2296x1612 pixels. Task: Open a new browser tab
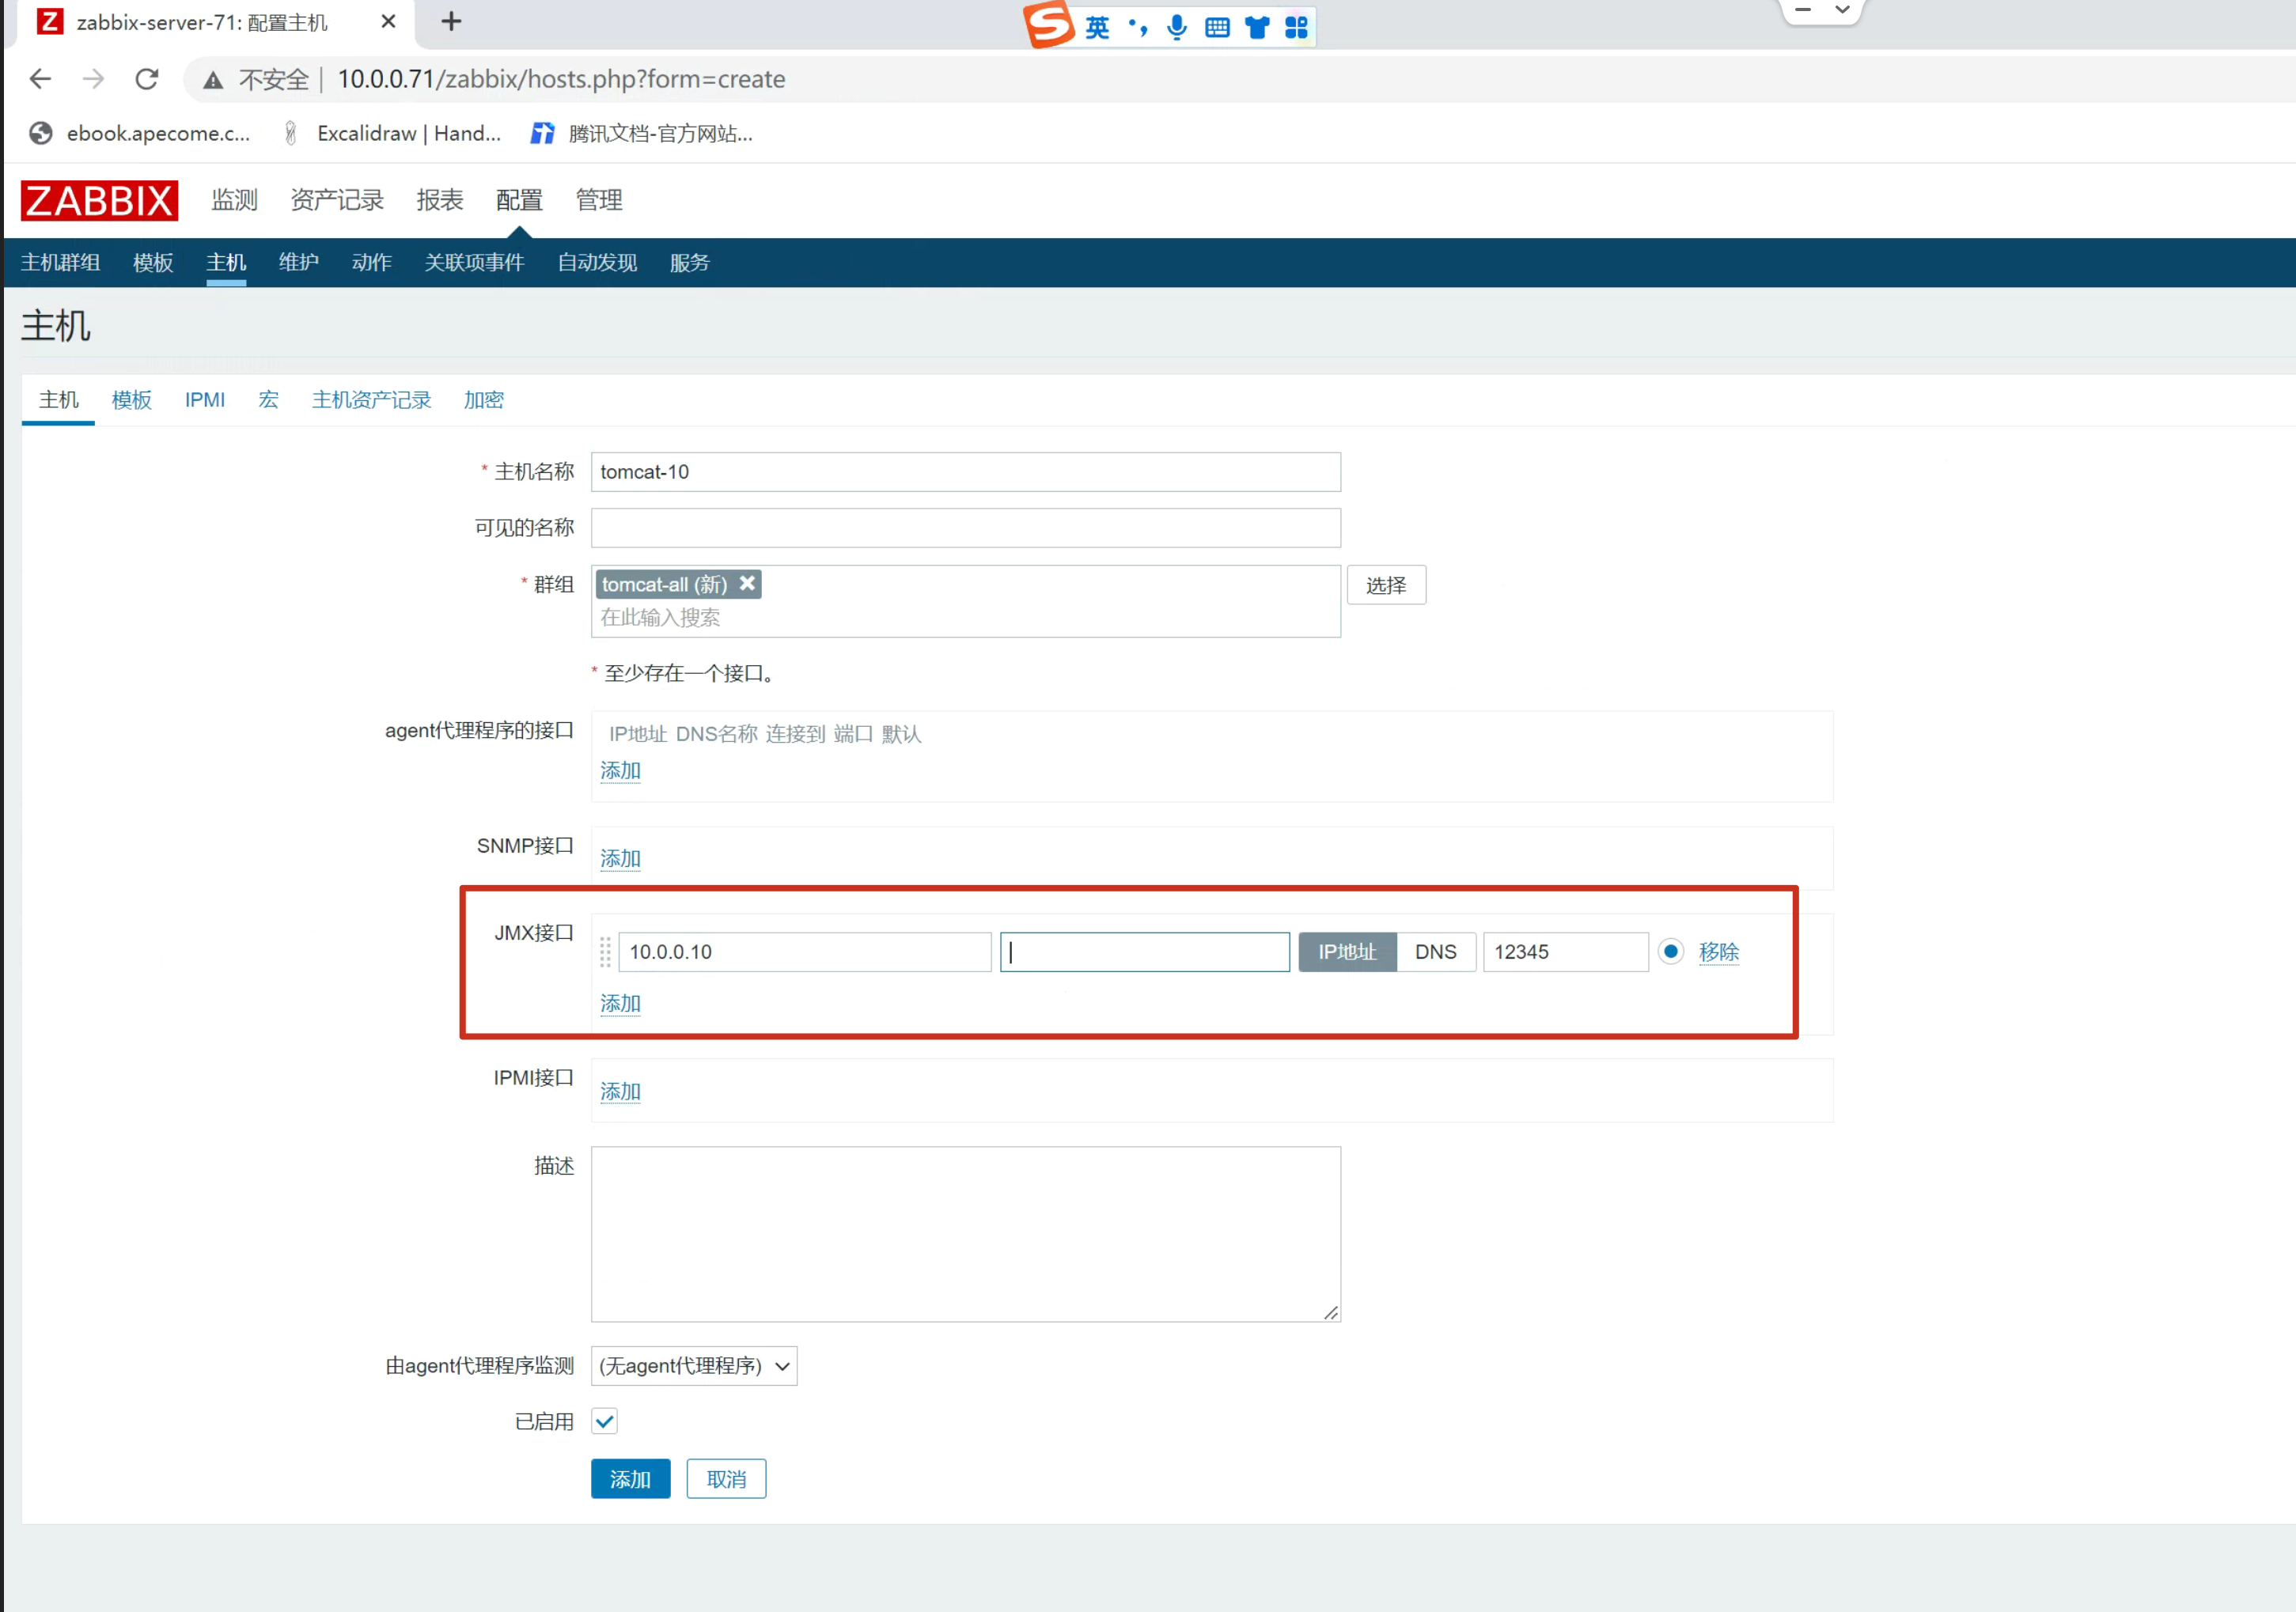[451, 22]
